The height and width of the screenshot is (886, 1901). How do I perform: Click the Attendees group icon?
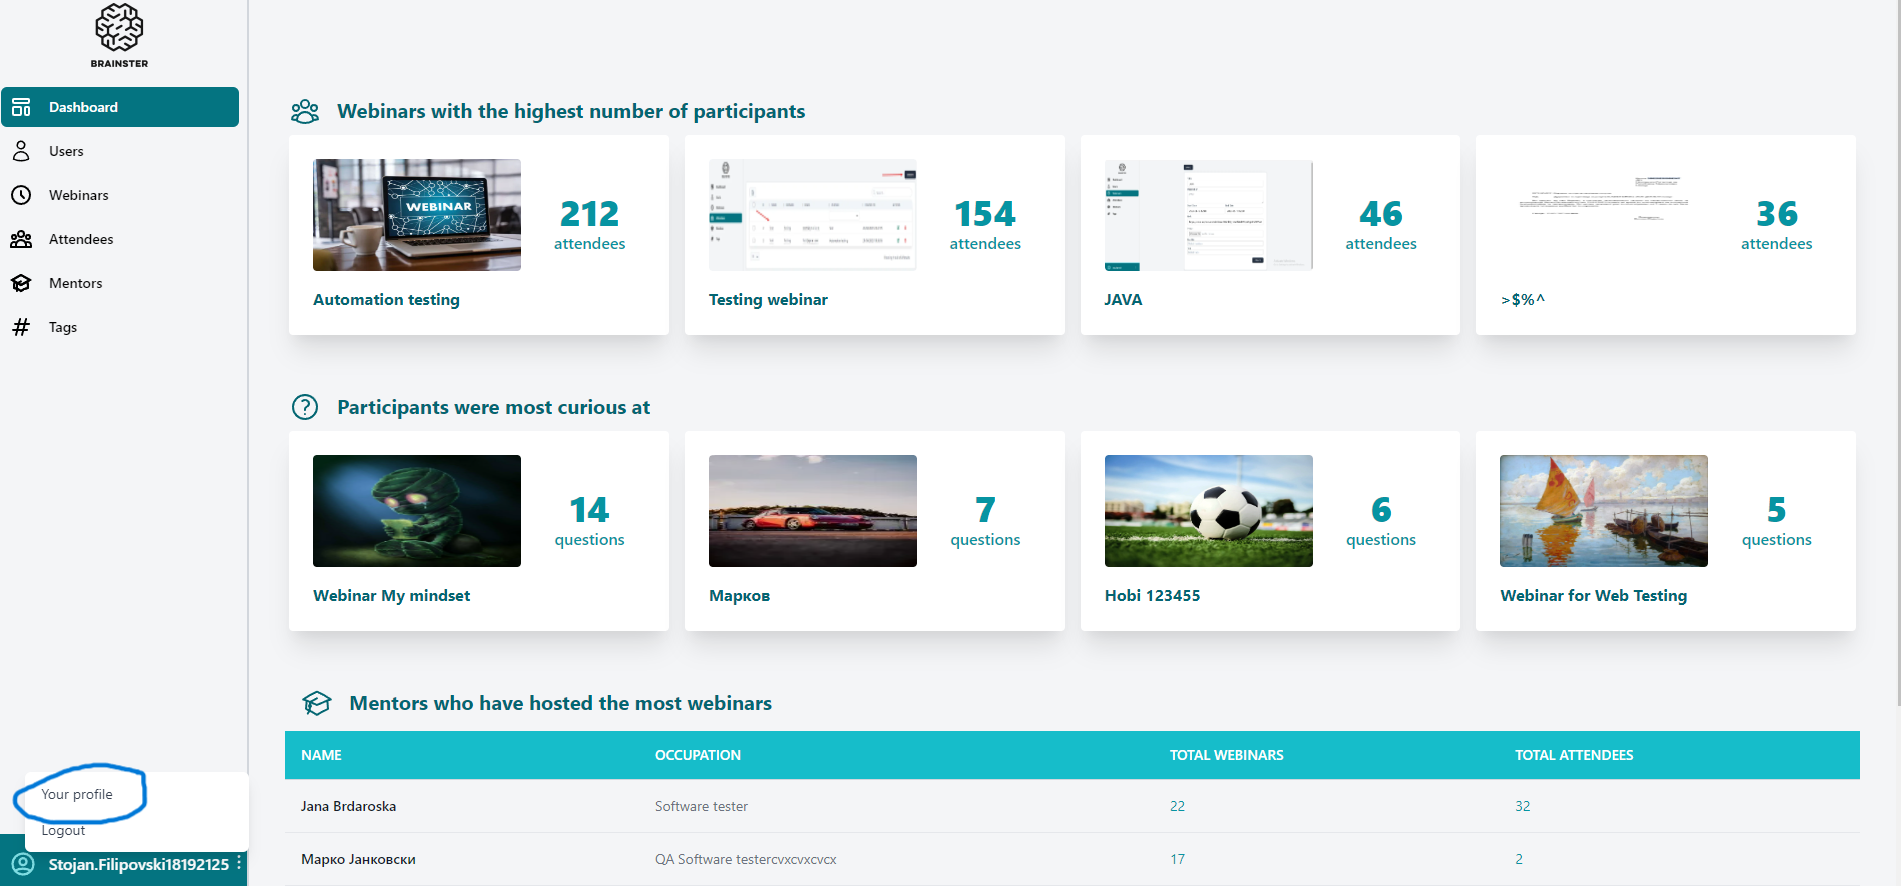coord(21,239)
